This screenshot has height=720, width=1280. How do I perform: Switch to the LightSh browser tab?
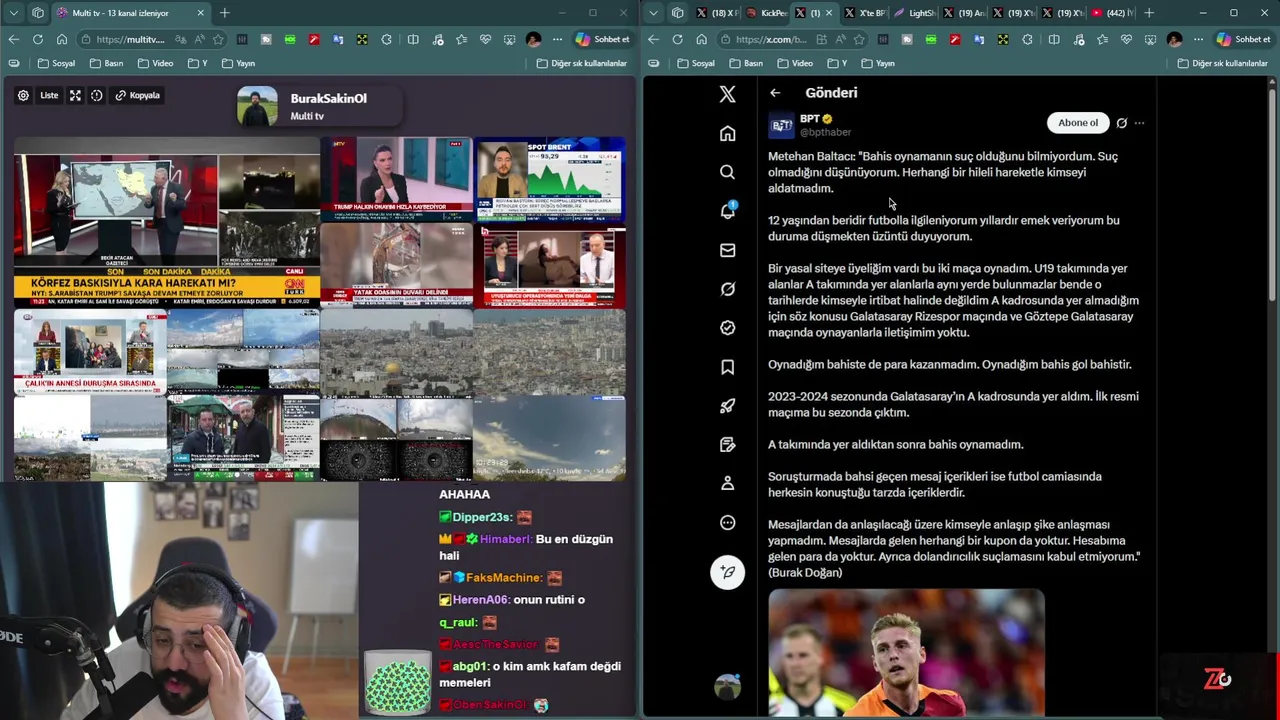click(x=915, y=13)
